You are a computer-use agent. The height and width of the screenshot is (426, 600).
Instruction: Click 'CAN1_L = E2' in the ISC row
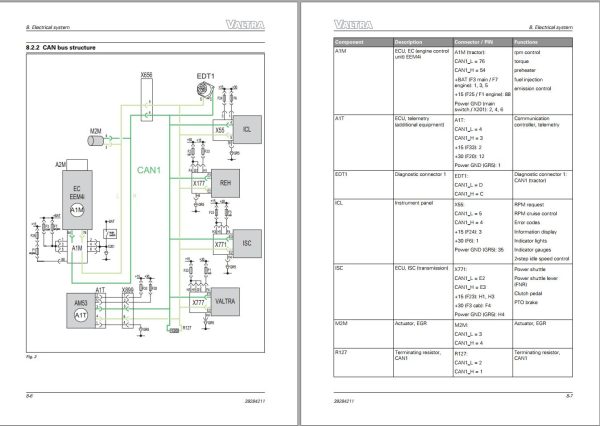click(x=470, y=278)
